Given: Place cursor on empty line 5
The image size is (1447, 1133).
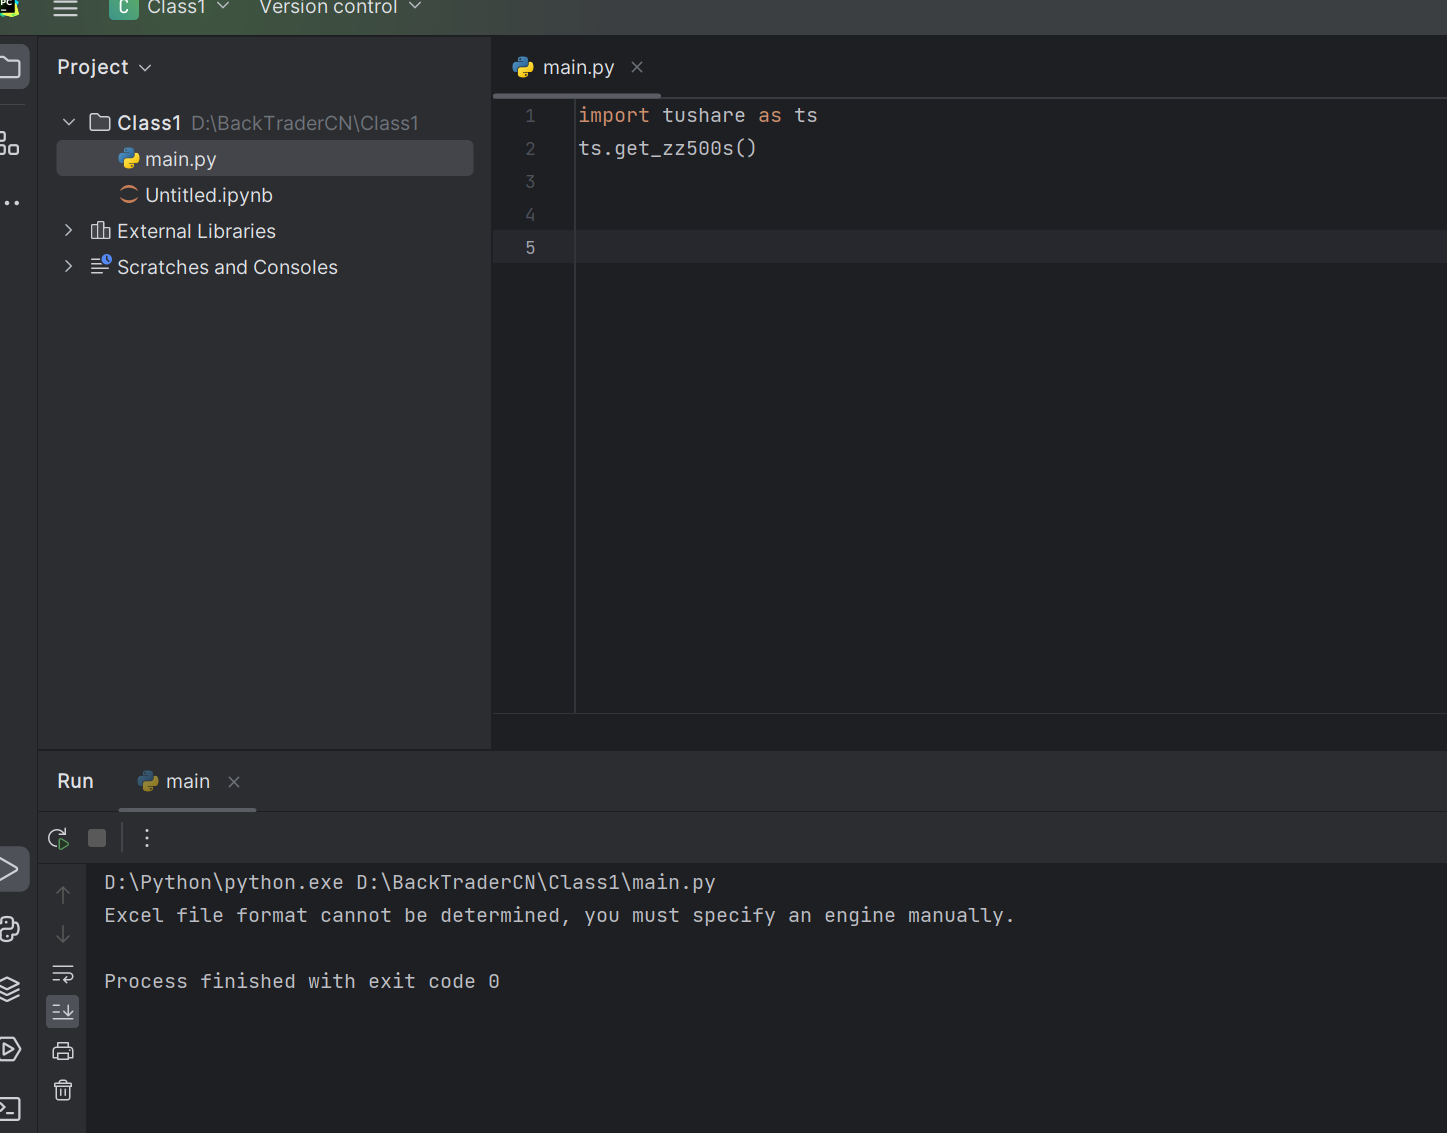Looking at the screenshot, I should pos(1010,247).
